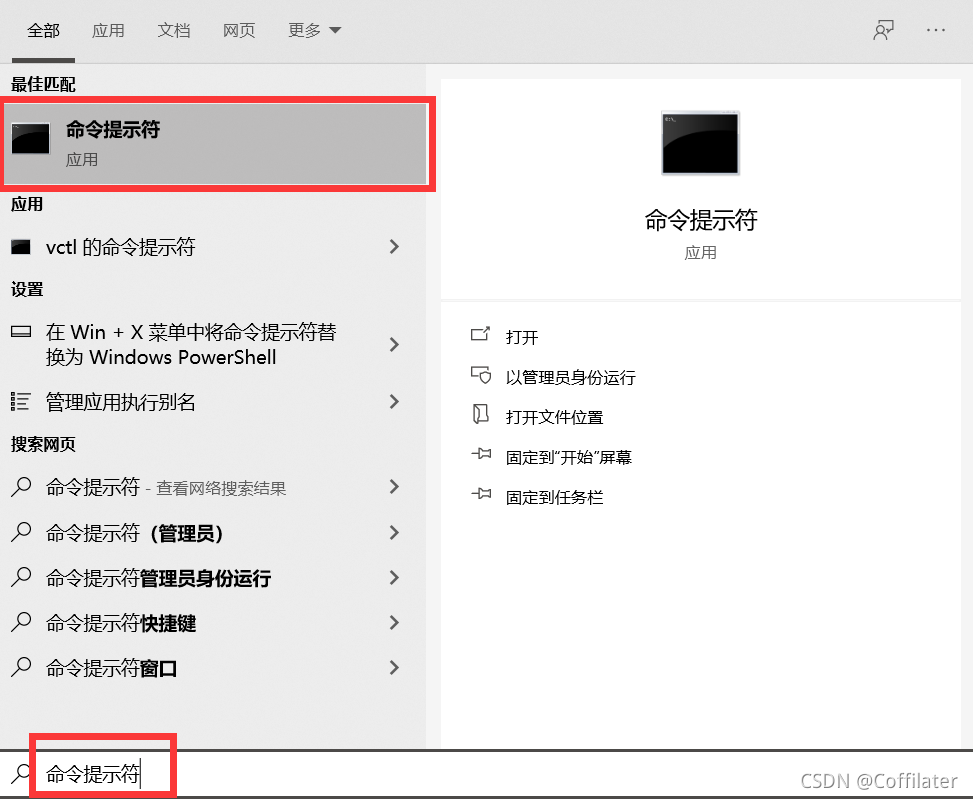Click the small Command Prompt icon in best match

tap(30, 138)
